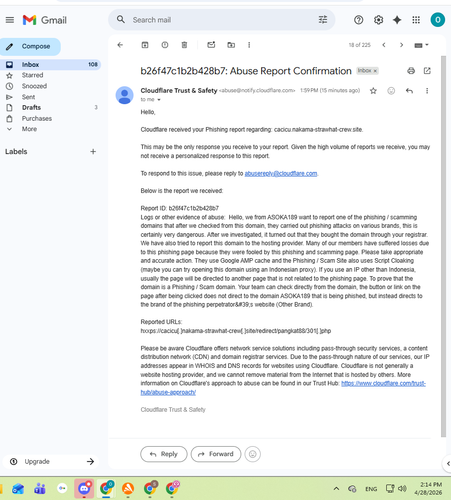451x500 pixels.
Task: Expand the More sidebar section
Action: [x=29, y=129]
